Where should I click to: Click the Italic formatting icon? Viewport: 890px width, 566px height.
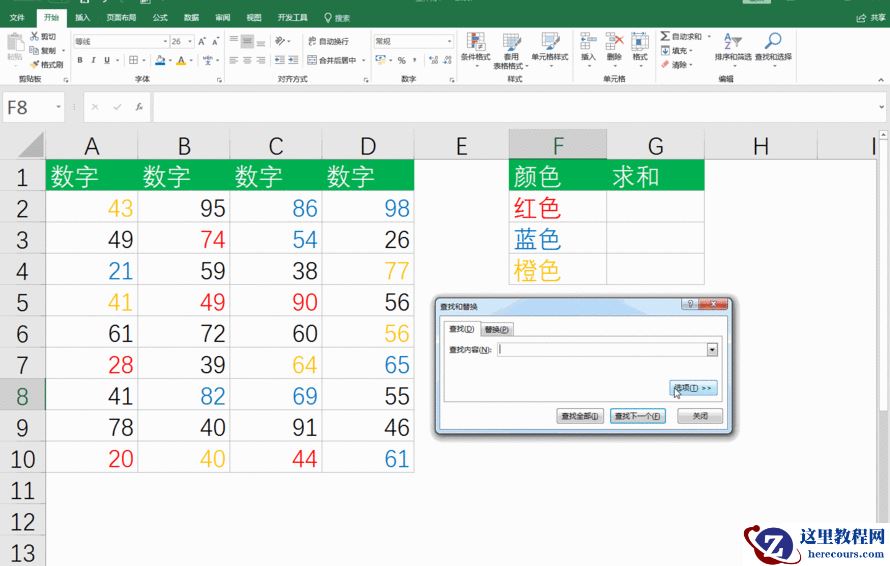click(x=93, y=60)
